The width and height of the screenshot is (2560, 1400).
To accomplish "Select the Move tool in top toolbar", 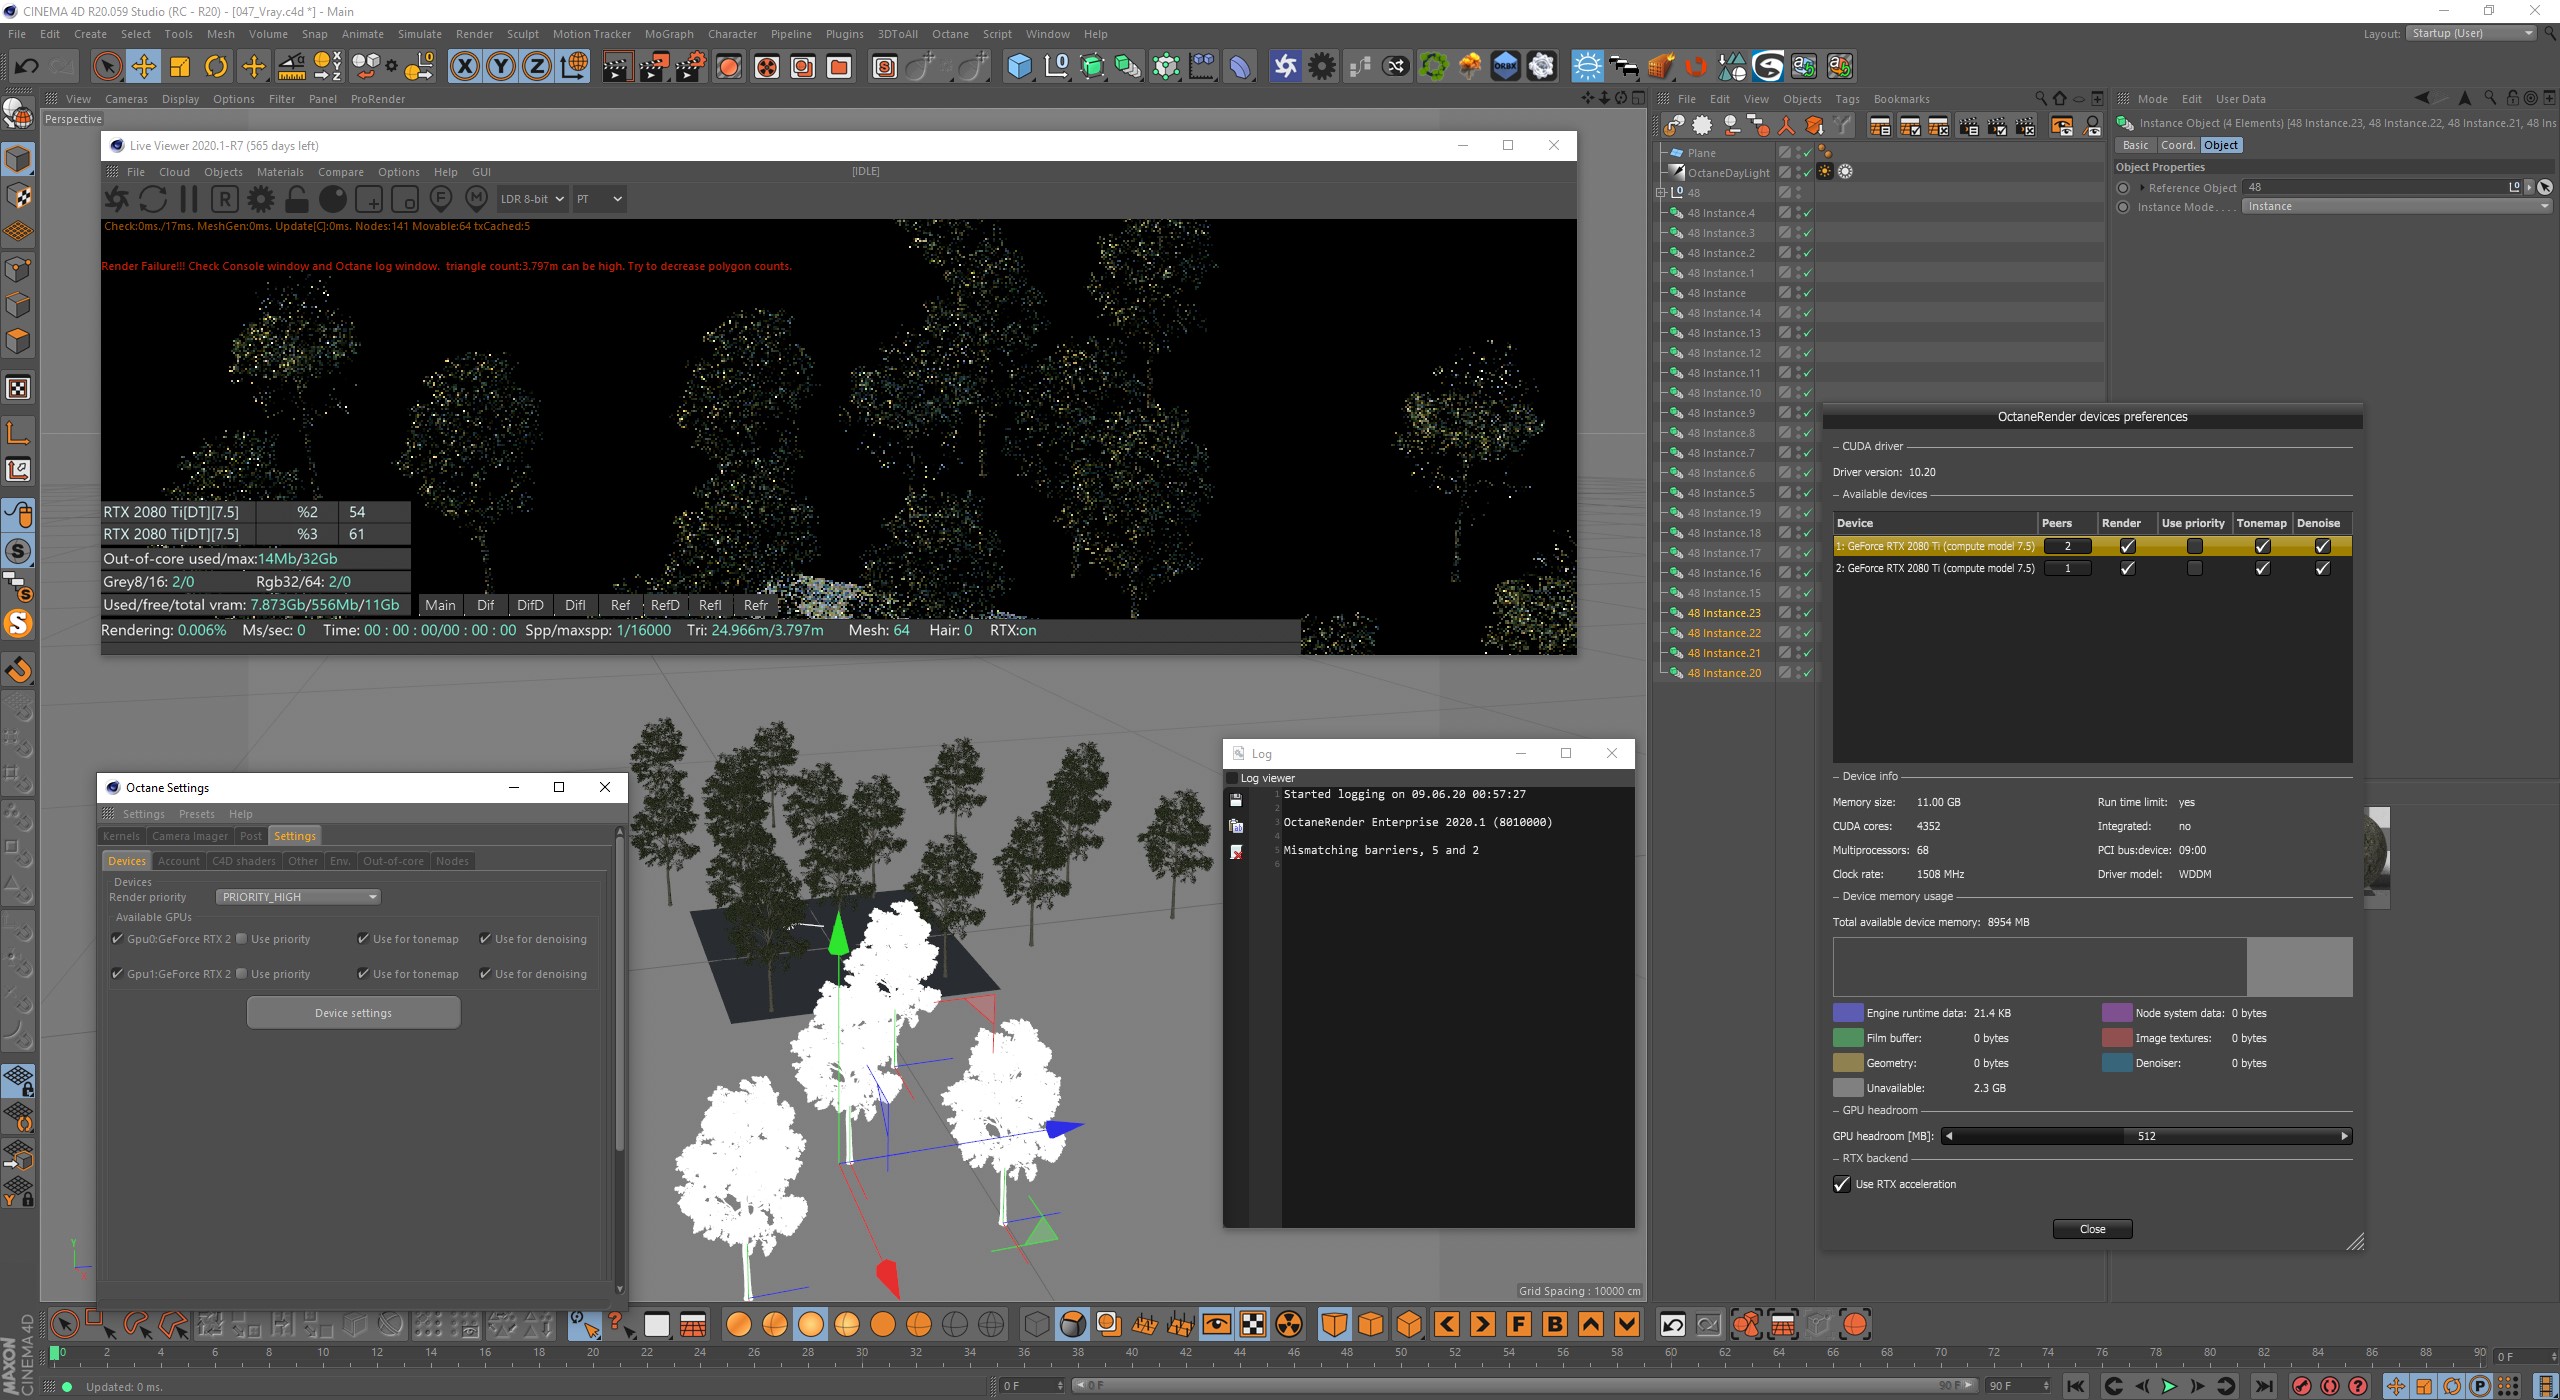I will [144, 67].
